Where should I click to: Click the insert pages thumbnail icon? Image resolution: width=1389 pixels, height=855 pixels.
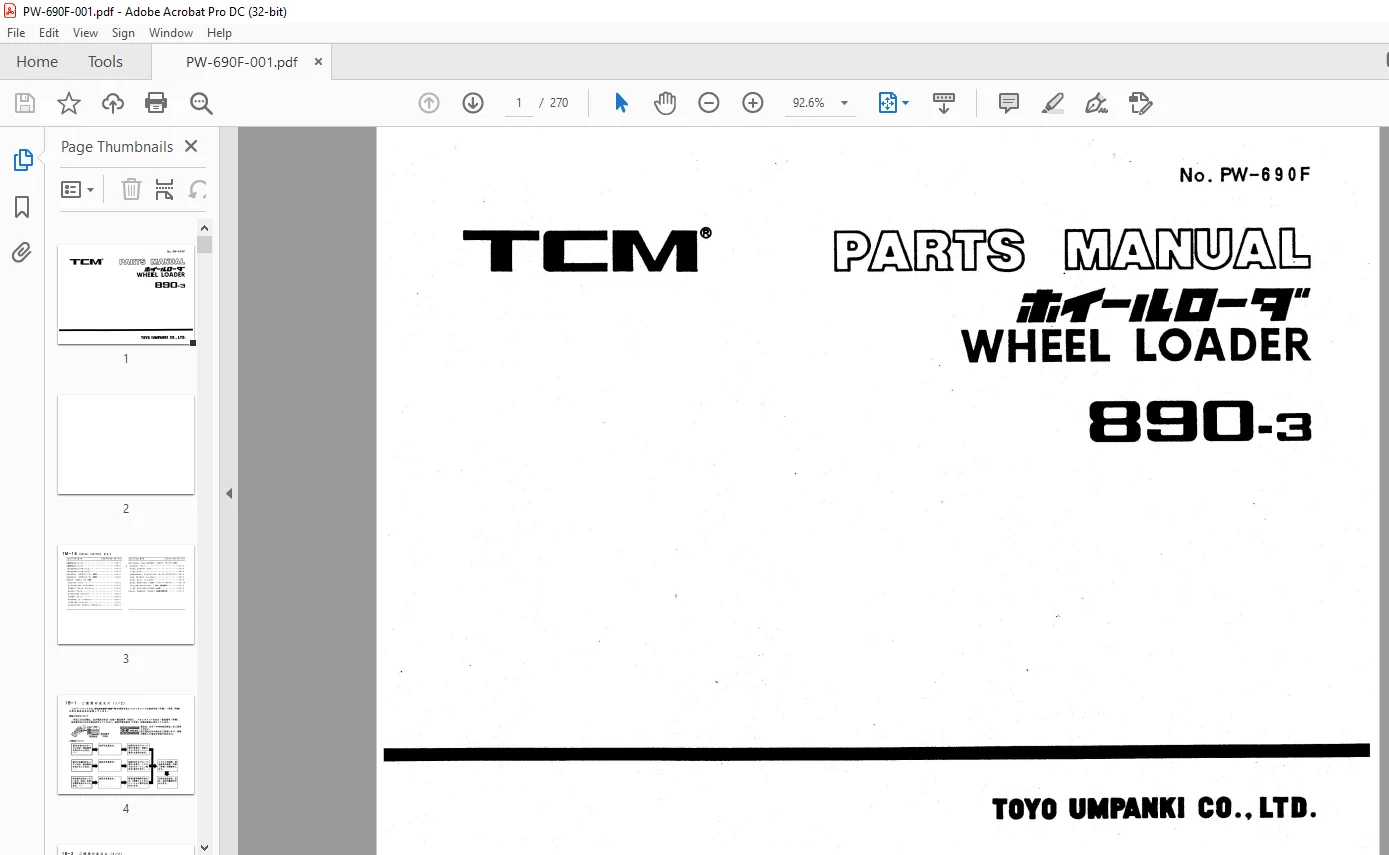pos(165,189)
